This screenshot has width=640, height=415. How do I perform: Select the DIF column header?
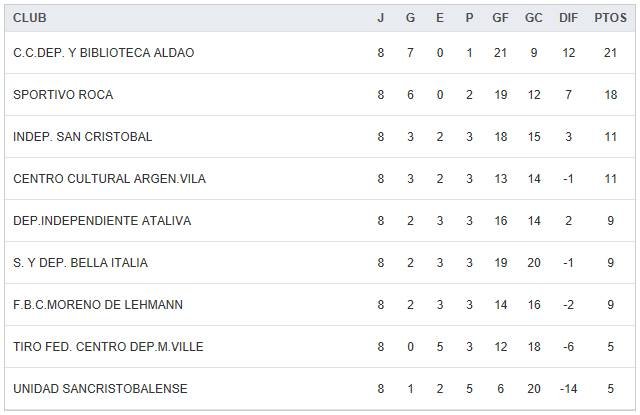click(569, 18)
